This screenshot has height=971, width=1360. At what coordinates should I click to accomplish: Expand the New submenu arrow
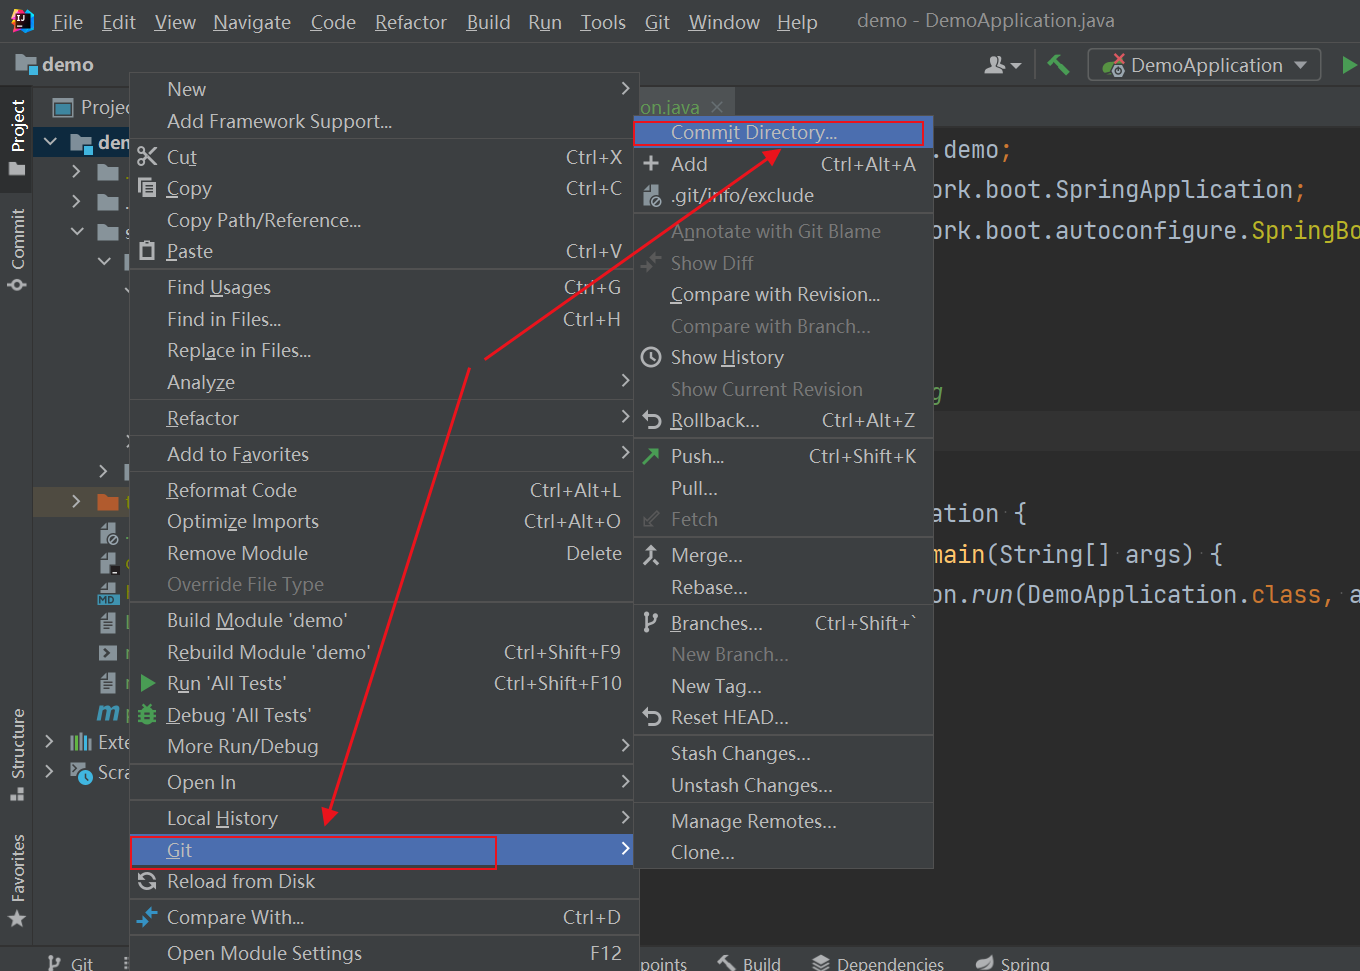(x=625, y=89)
